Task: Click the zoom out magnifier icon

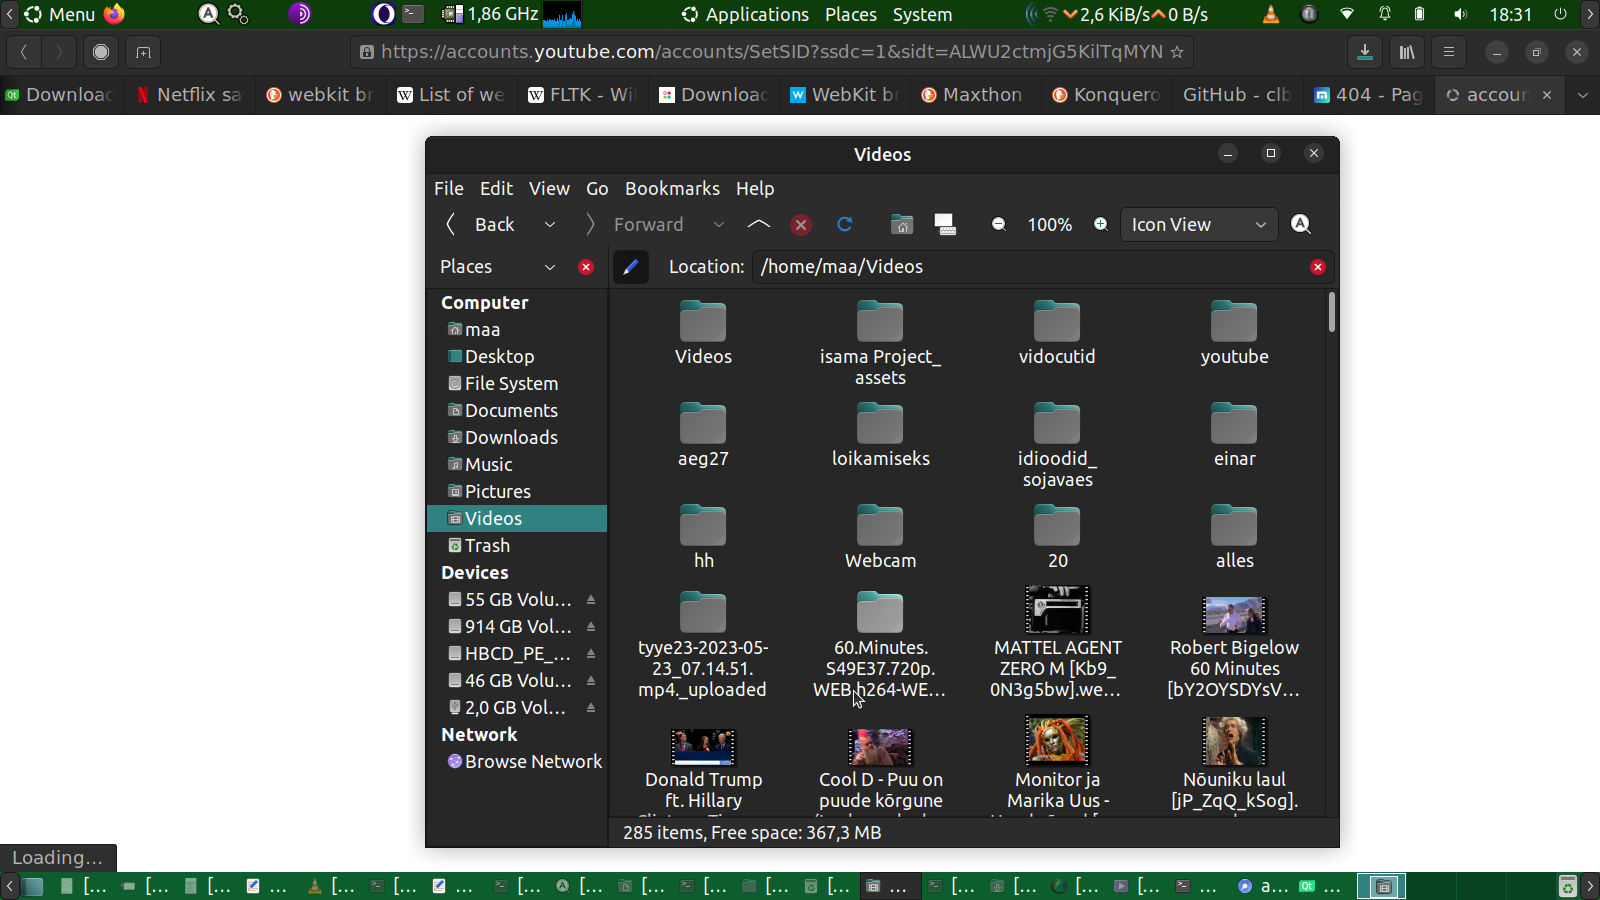Action: 999,225
